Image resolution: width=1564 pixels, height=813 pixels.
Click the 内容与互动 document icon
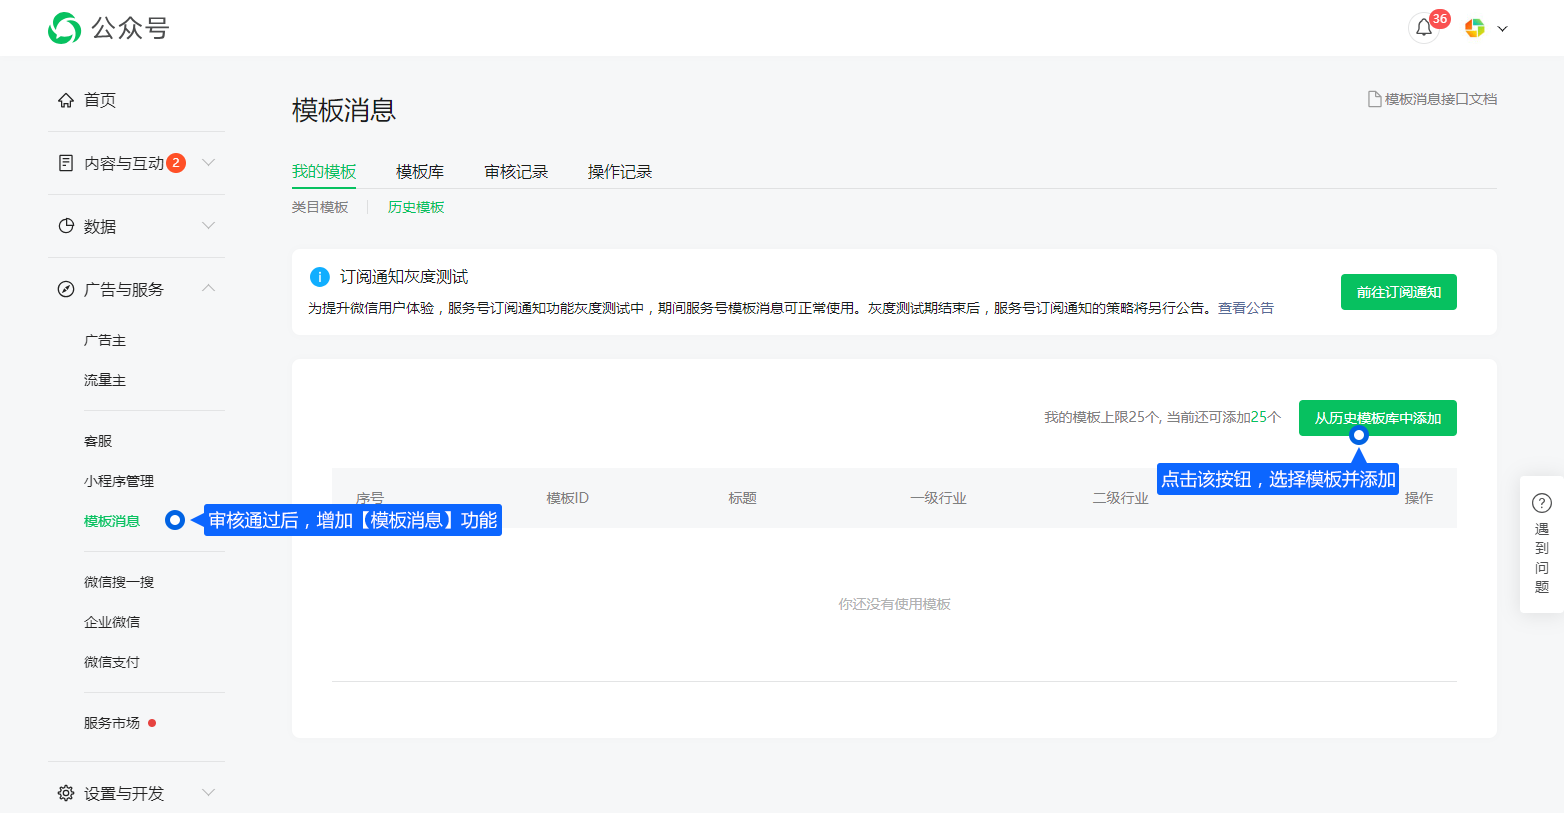pos(66,163)
